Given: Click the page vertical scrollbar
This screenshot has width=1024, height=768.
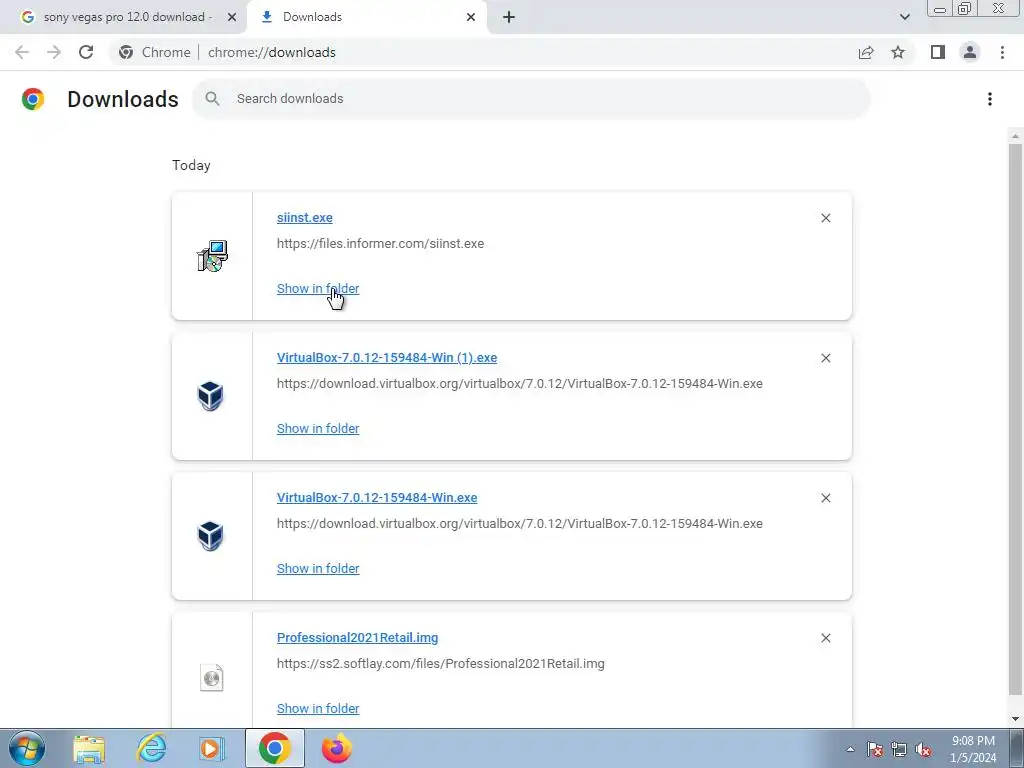Looking at the screenshot, I should (x=1015, y=418).
